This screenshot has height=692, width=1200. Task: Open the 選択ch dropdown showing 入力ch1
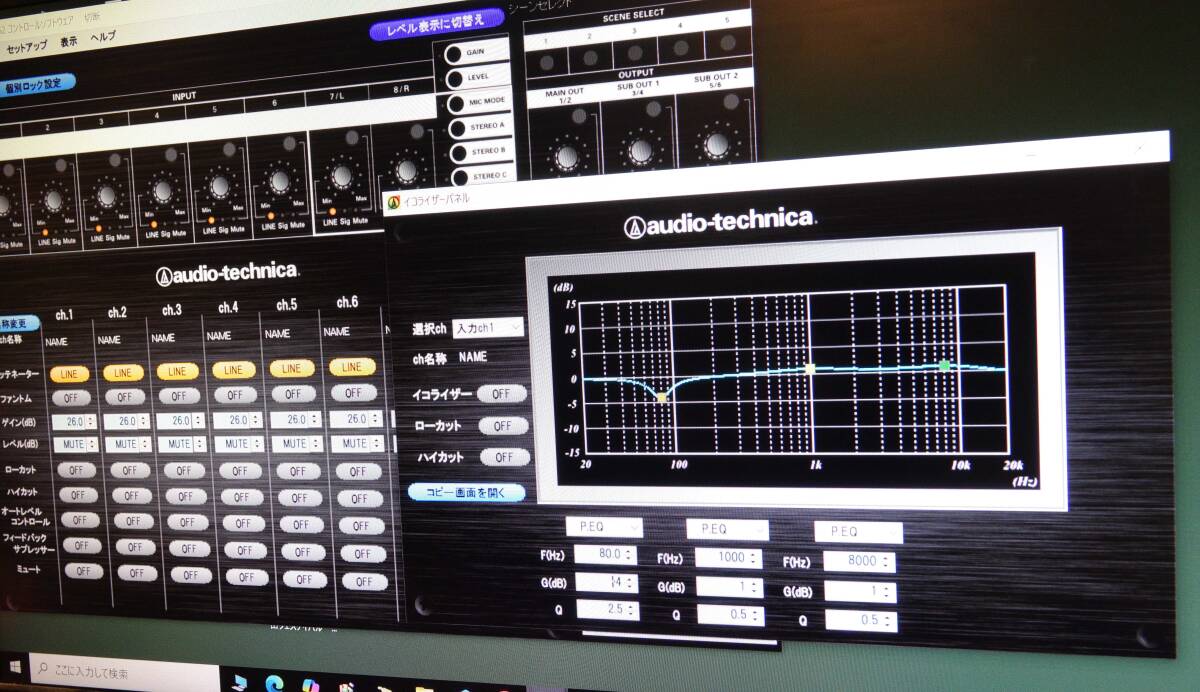point(488,328)
